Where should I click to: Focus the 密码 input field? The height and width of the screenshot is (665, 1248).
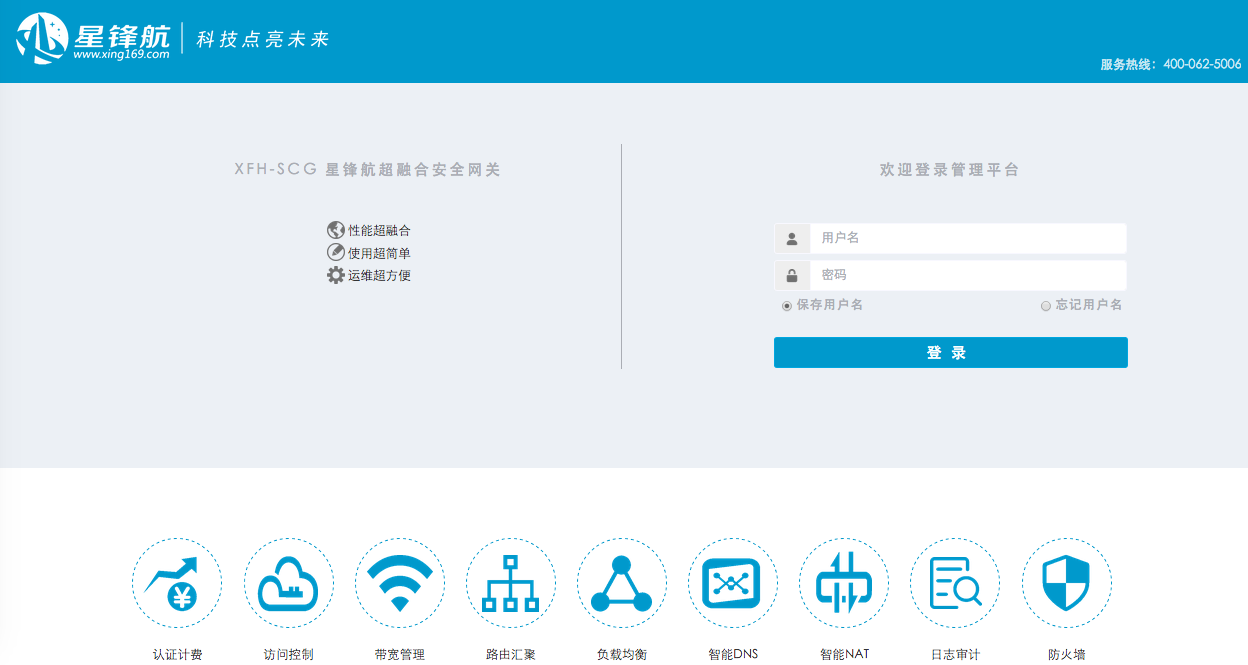click(968, 275)
